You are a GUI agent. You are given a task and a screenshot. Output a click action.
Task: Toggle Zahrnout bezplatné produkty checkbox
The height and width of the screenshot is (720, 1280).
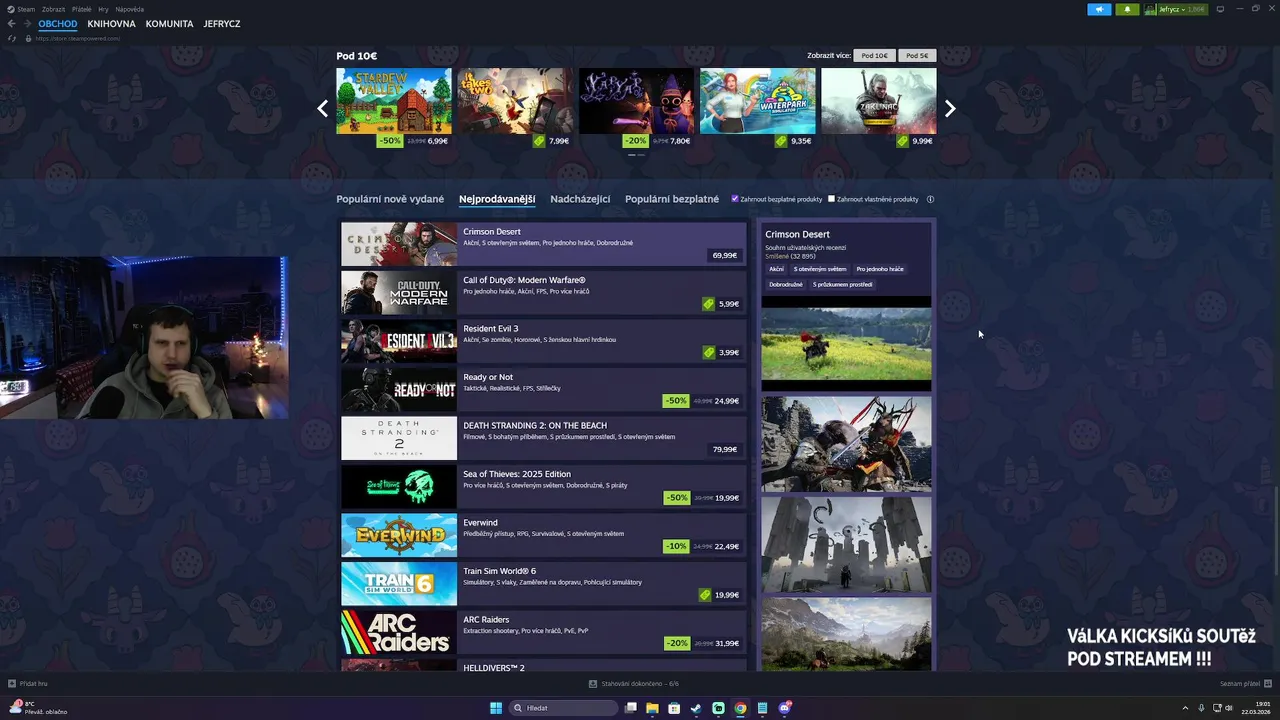[735, 199]
